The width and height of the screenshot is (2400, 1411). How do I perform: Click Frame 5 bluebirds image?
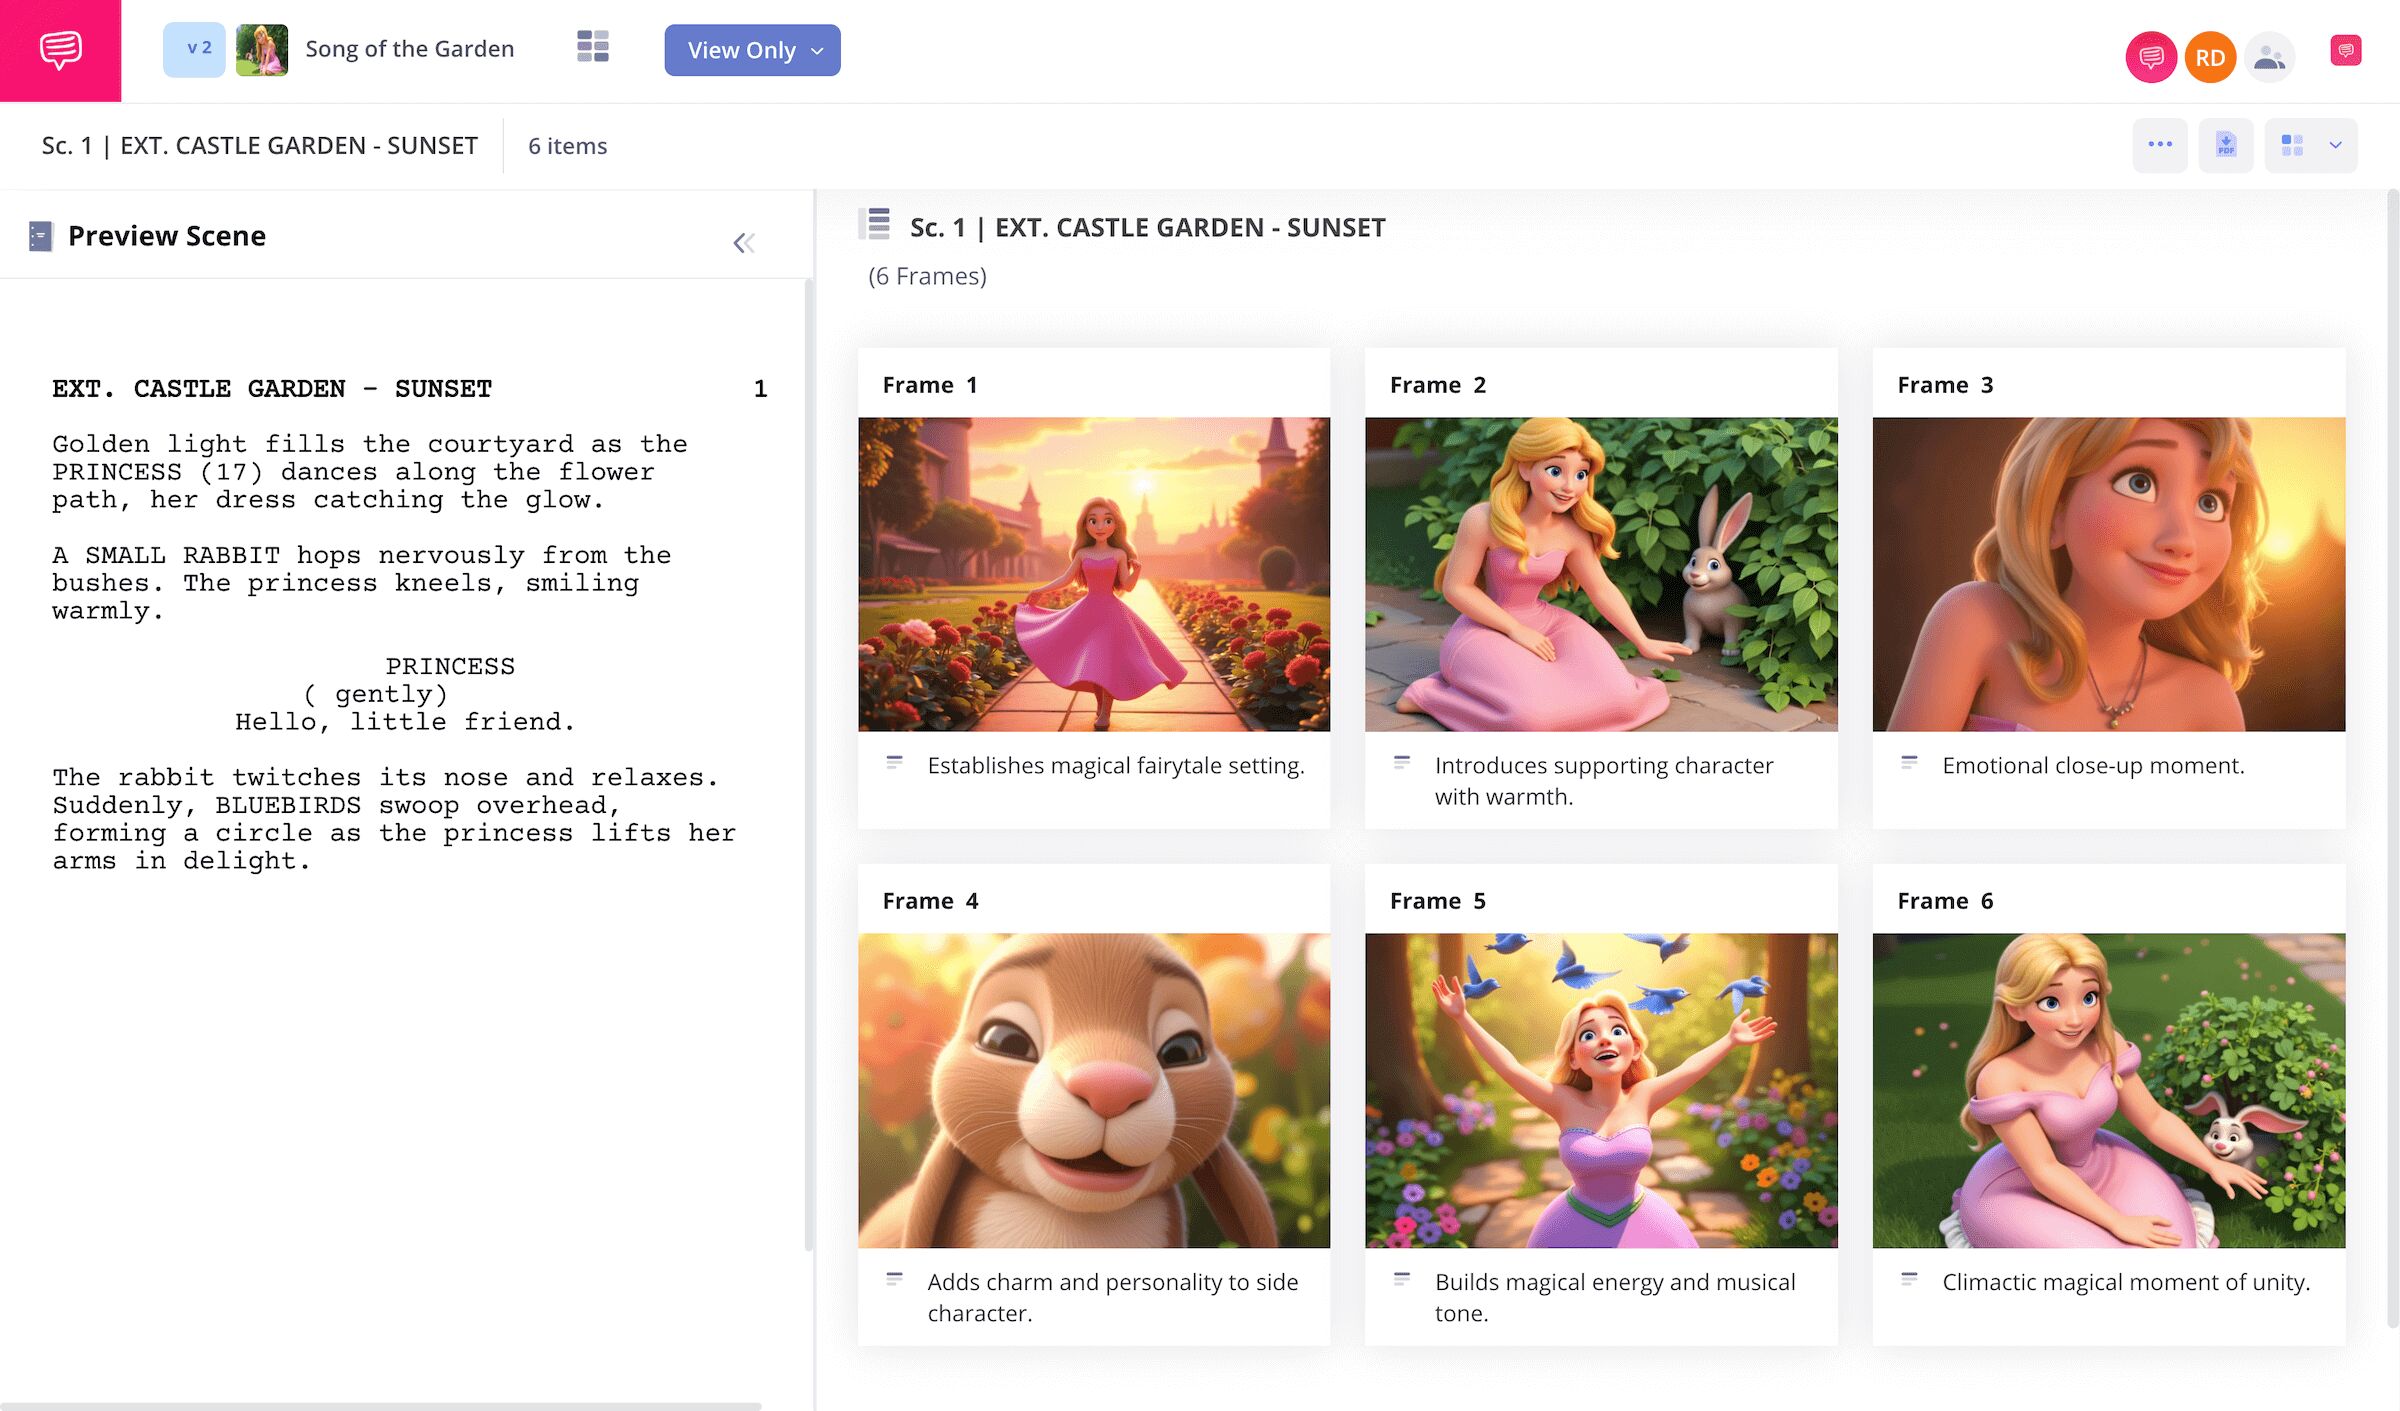(1600, 1090)
